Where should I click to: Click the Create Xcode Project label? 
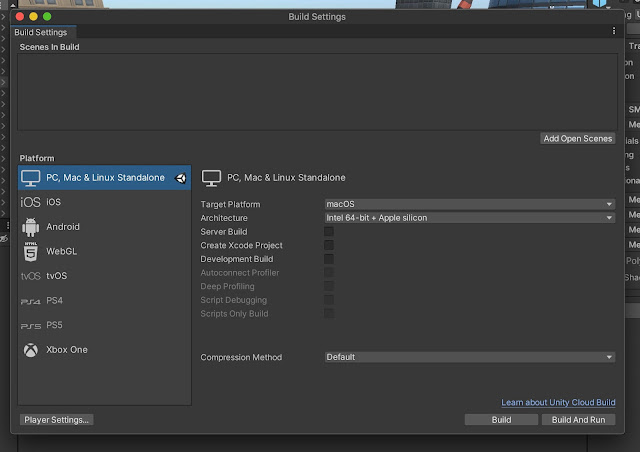pyautogui.click(x=242, y=245)
